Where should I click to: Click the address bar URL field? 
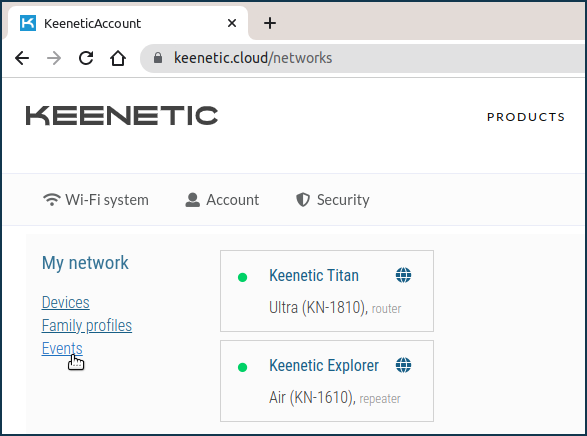[363, 58]
